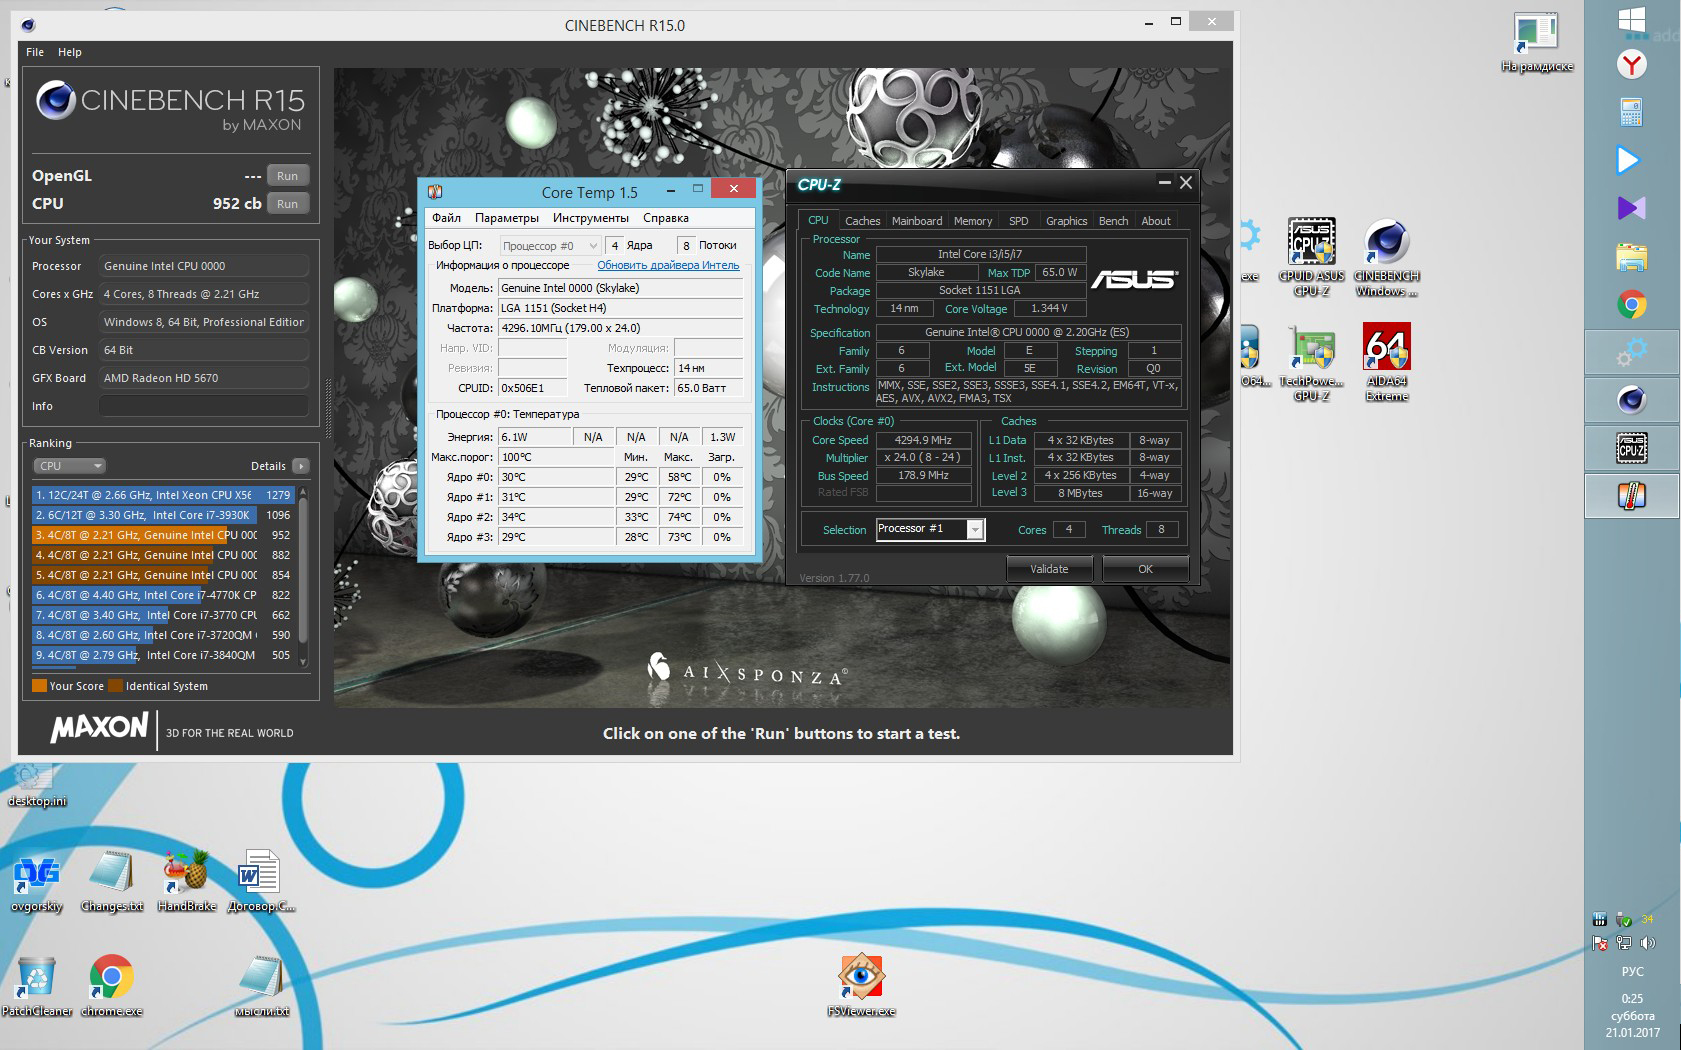The height and width of the screenshot is (1050, 1681).
Task: Open the Справка menu in Core Temp
Action: point(666,218)
